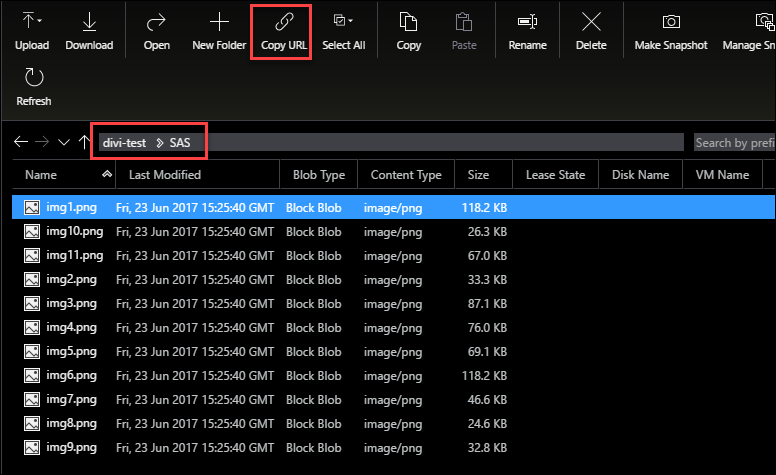The image size is (776, 475).
Task: Navigate up one folder level
Action: point(85,142)
